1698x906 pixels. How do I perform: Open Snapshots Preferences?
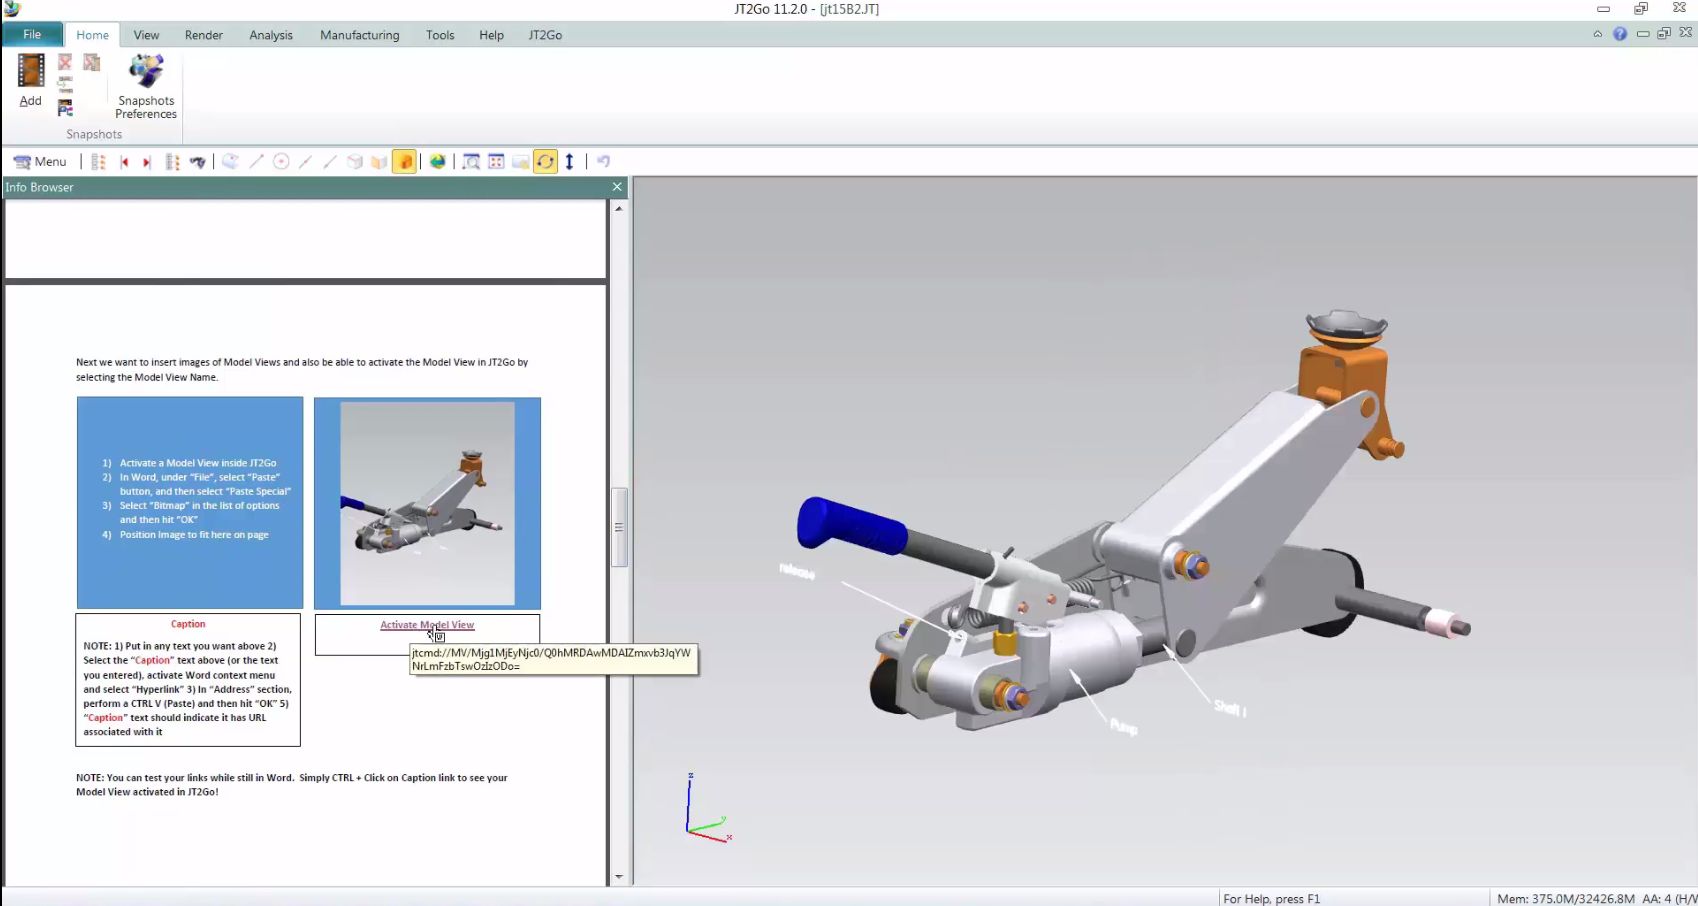146,87
